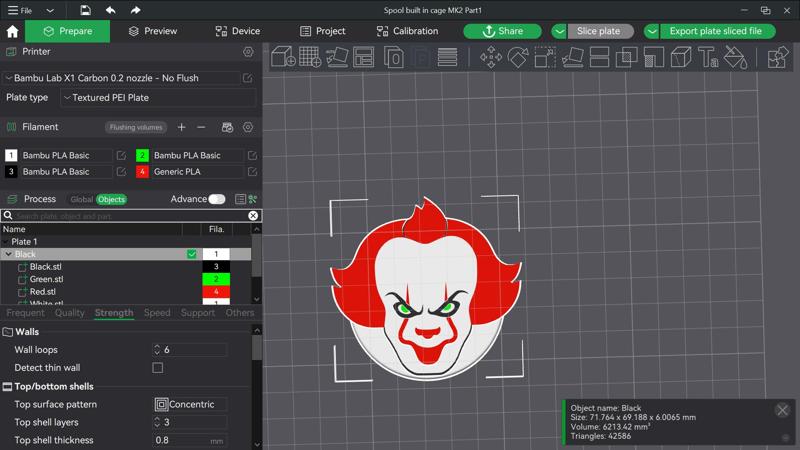Open the Text shape tool
800x450 pixels.
(708, 58)
